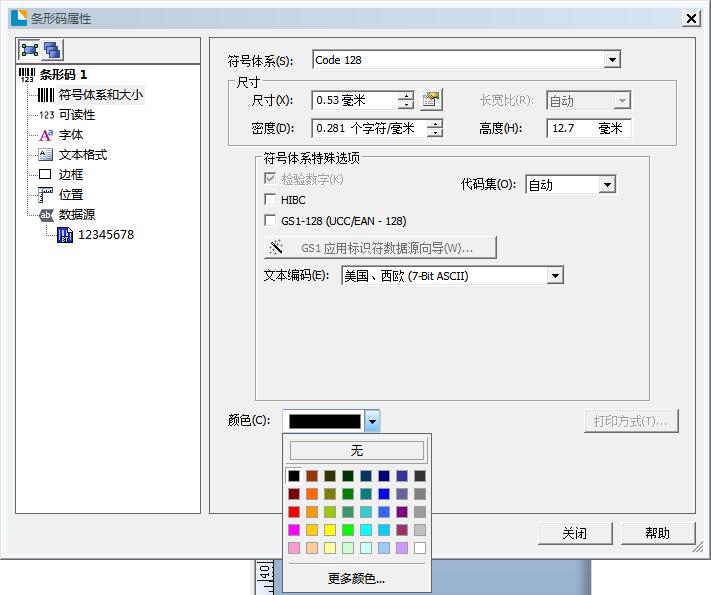The height and width of the screenshot is (595, 711).
Task: Click the 关闭 button
Action: [x=575, y=533]
